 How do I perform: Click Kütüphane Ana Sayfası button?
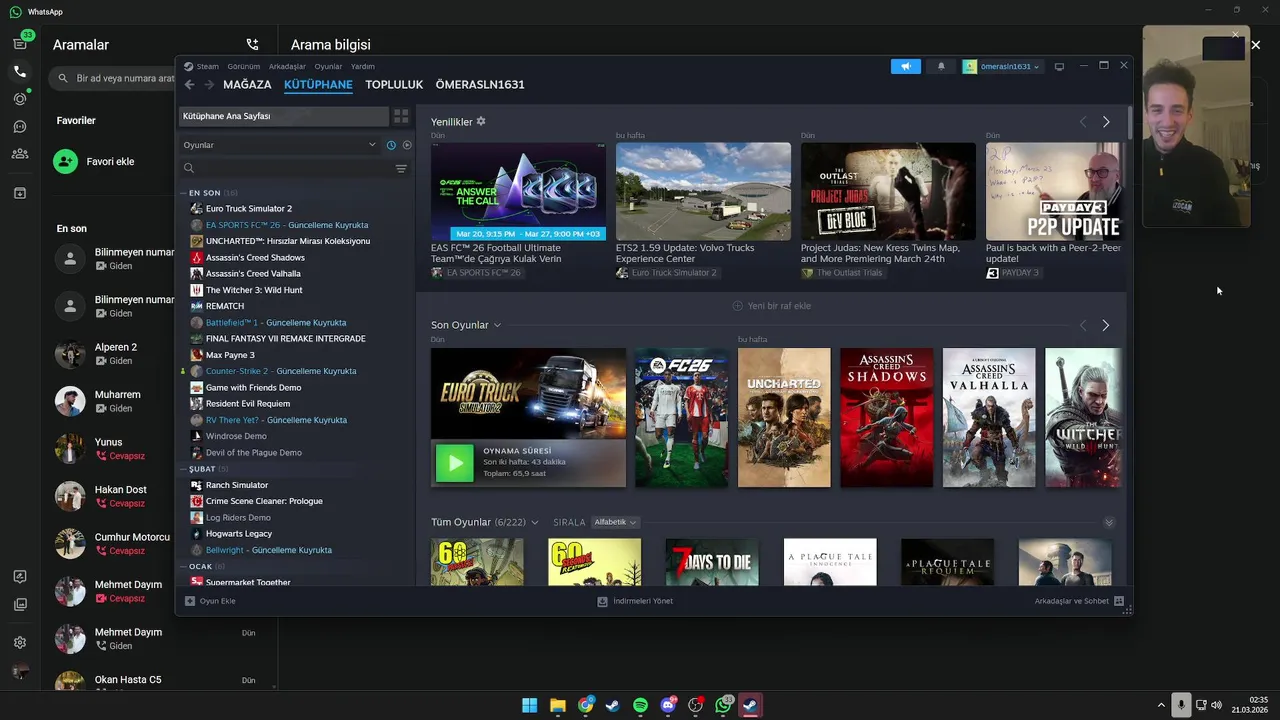283,116
